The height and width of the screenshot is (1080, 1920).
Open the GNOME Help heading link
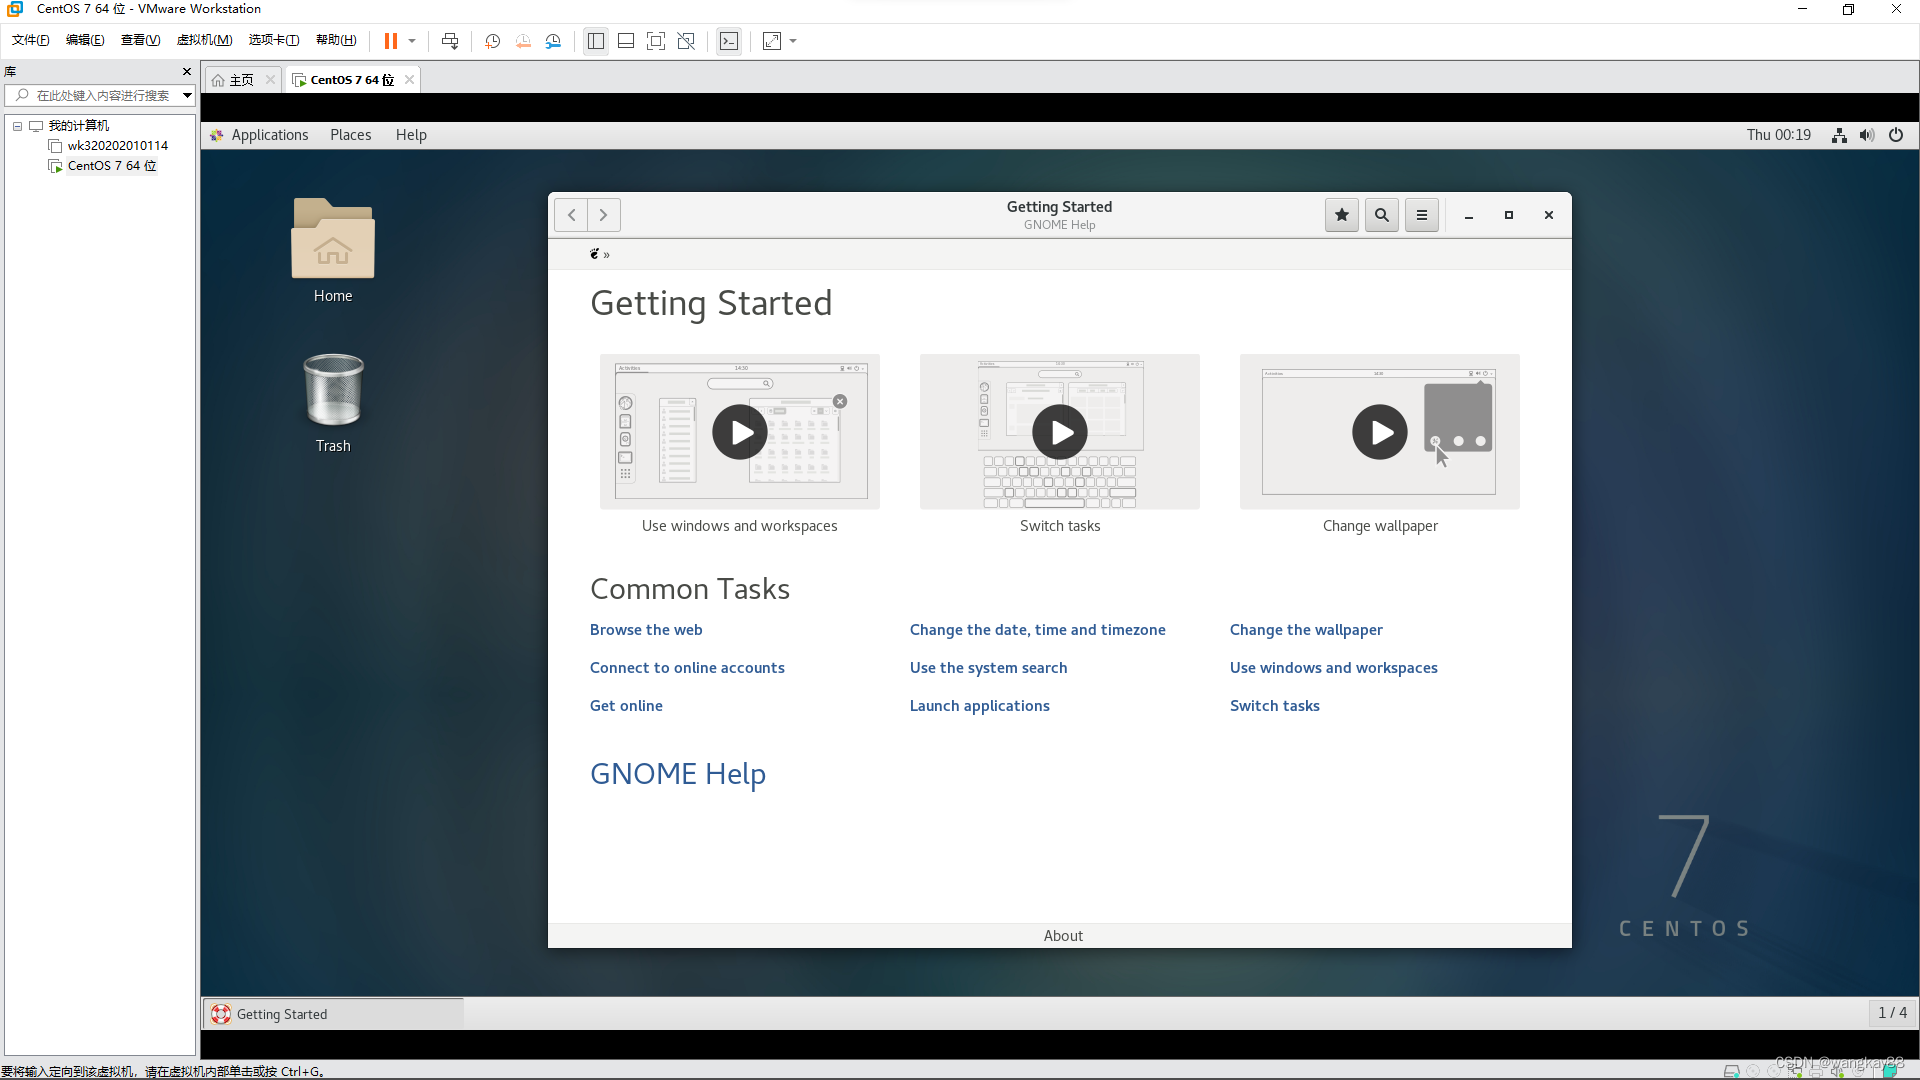point(678,774)
